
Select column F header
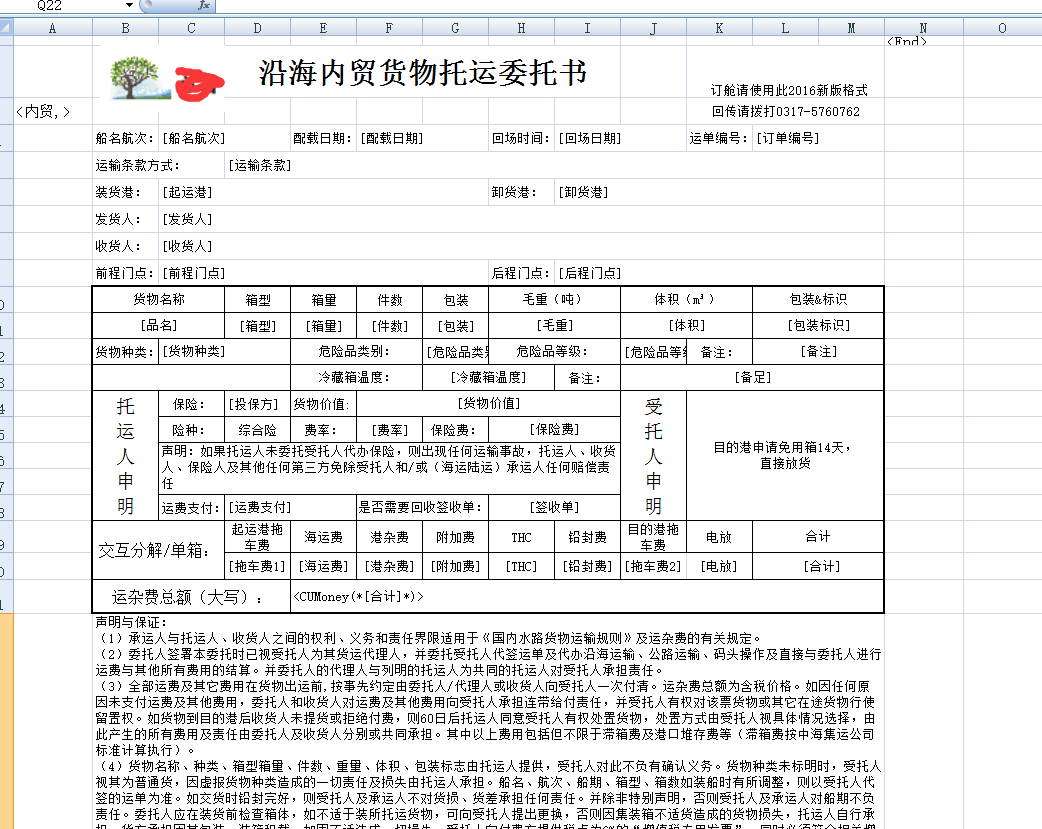(389, 28)
